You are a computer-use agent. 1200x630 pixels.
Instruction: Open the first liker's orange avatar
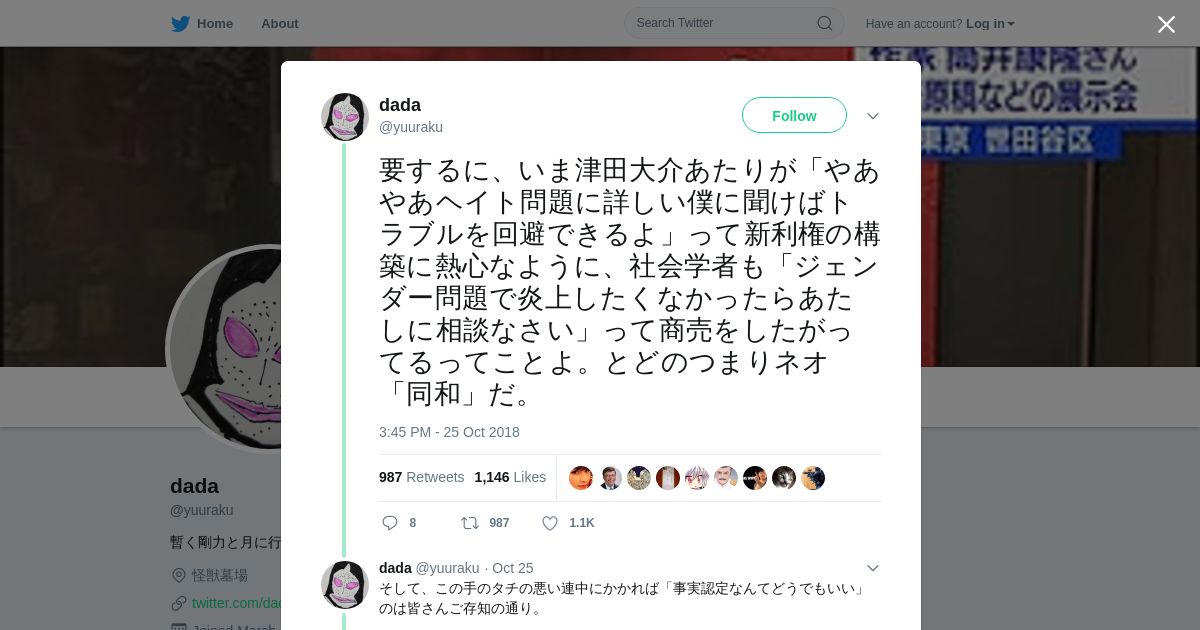pyautogui.click(x=581, y=478)
